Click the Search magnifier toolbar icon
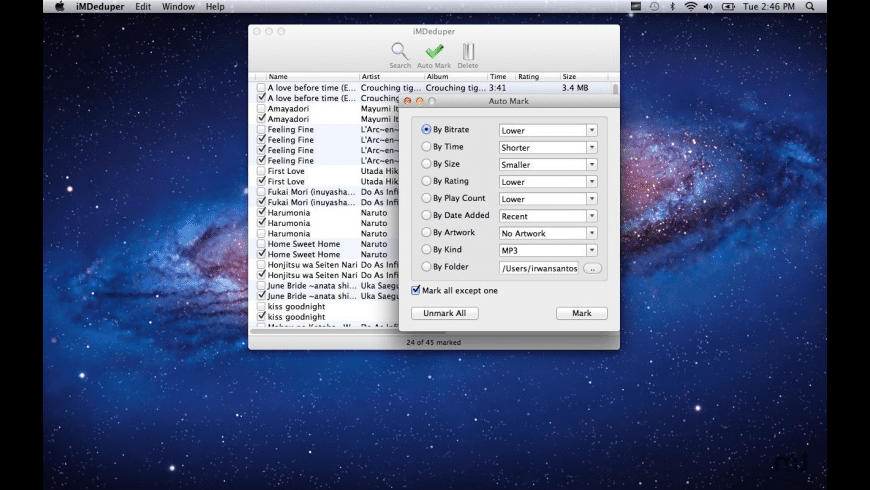Image resolution: width=870 pixels, height=490 pixels. coord(400,52)
